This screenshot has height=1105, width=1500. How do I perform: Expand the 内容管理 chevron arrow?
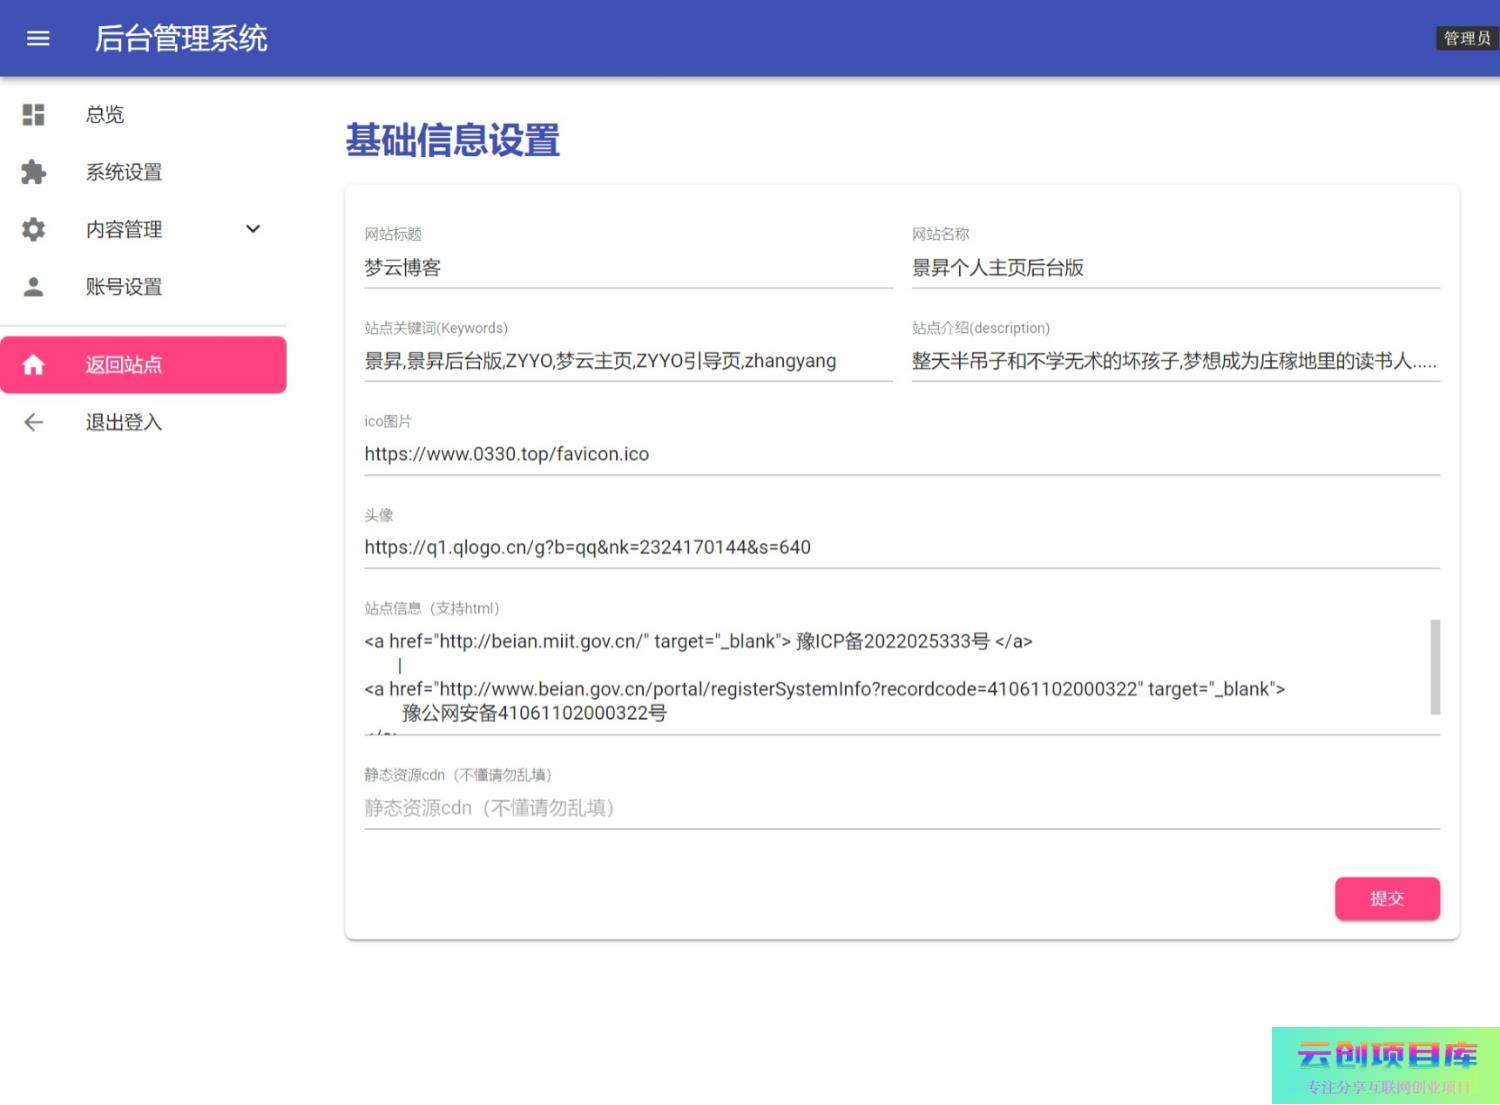tap(253, 229)
